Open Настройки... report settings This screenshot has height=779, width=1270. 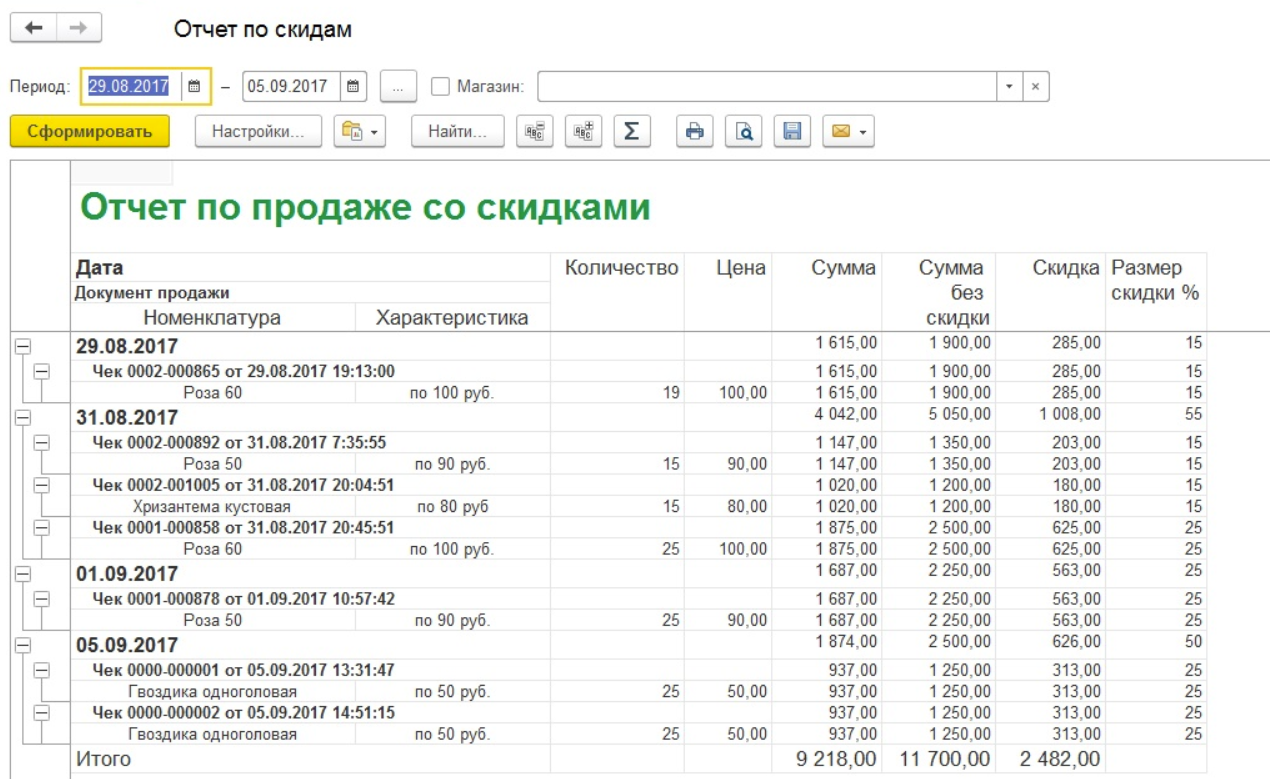(x=258, y=131)
